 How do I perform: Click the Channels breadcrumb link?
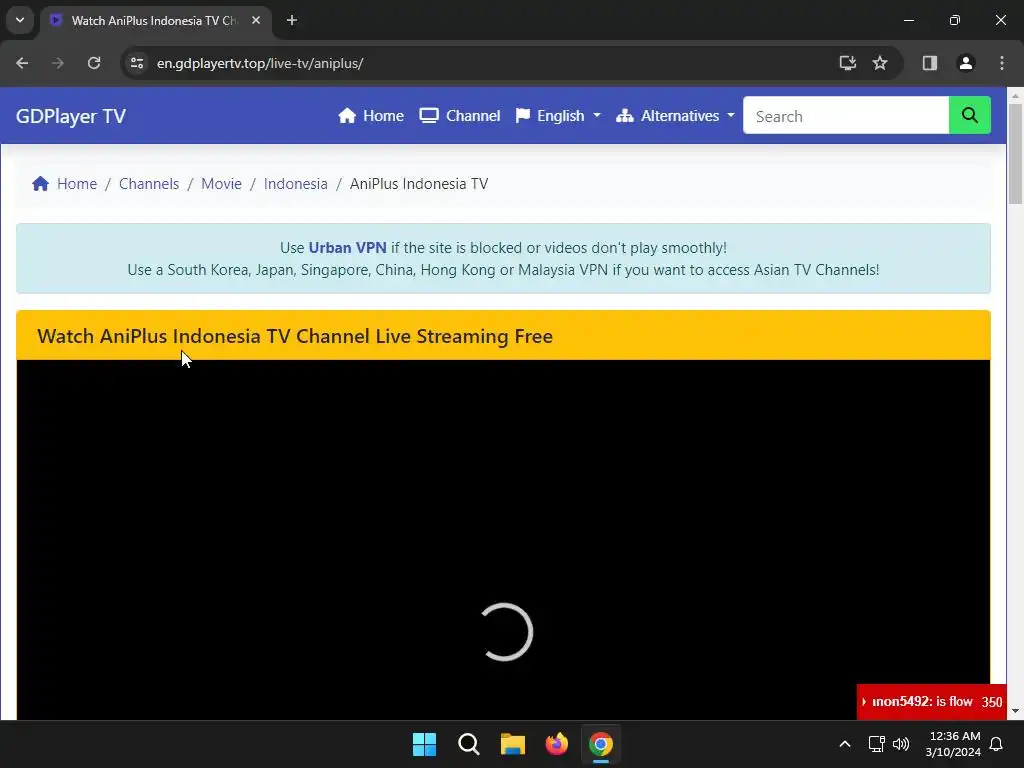point(149,184)
